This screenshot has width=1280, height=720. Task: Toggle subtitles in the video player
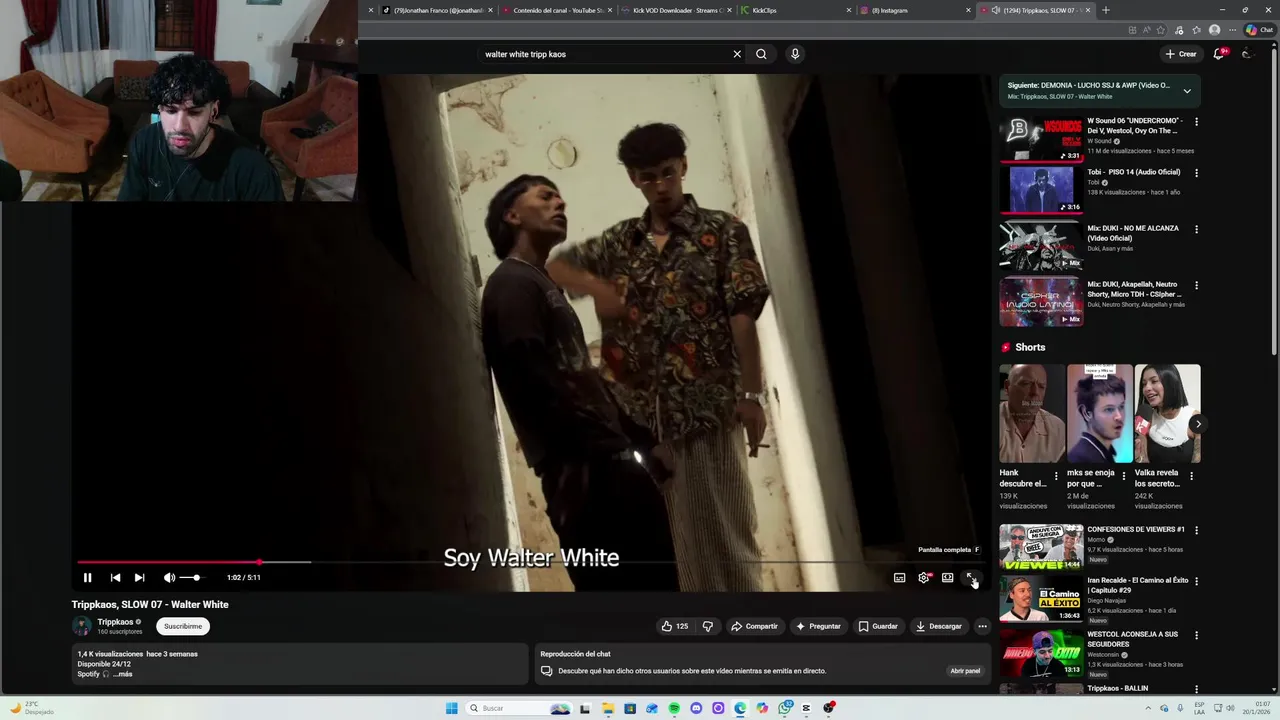coord(899,578)
